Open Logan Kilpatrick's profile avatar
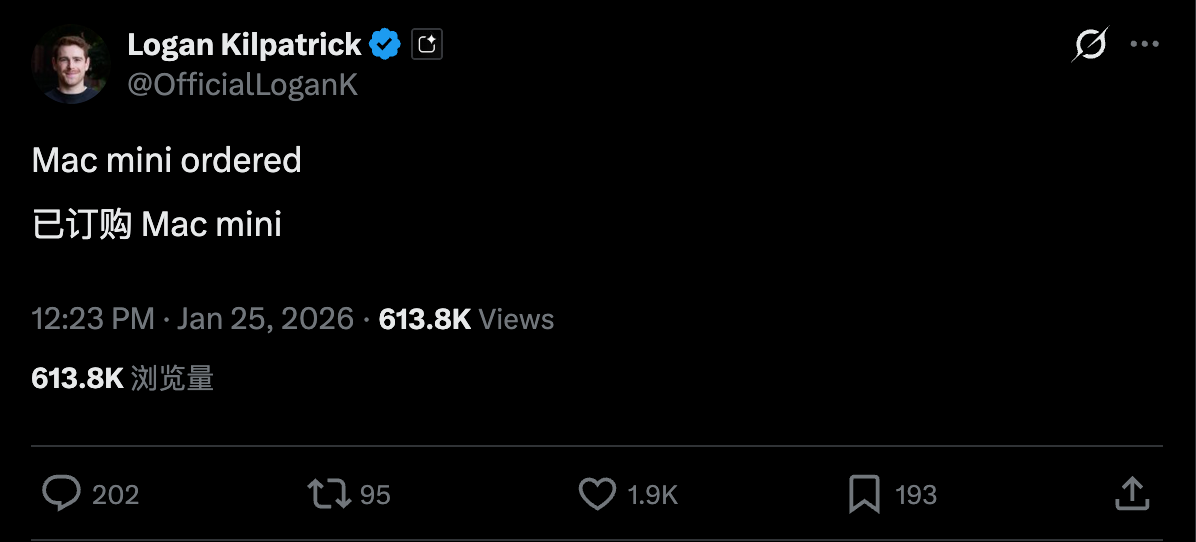 pos(71,65)
